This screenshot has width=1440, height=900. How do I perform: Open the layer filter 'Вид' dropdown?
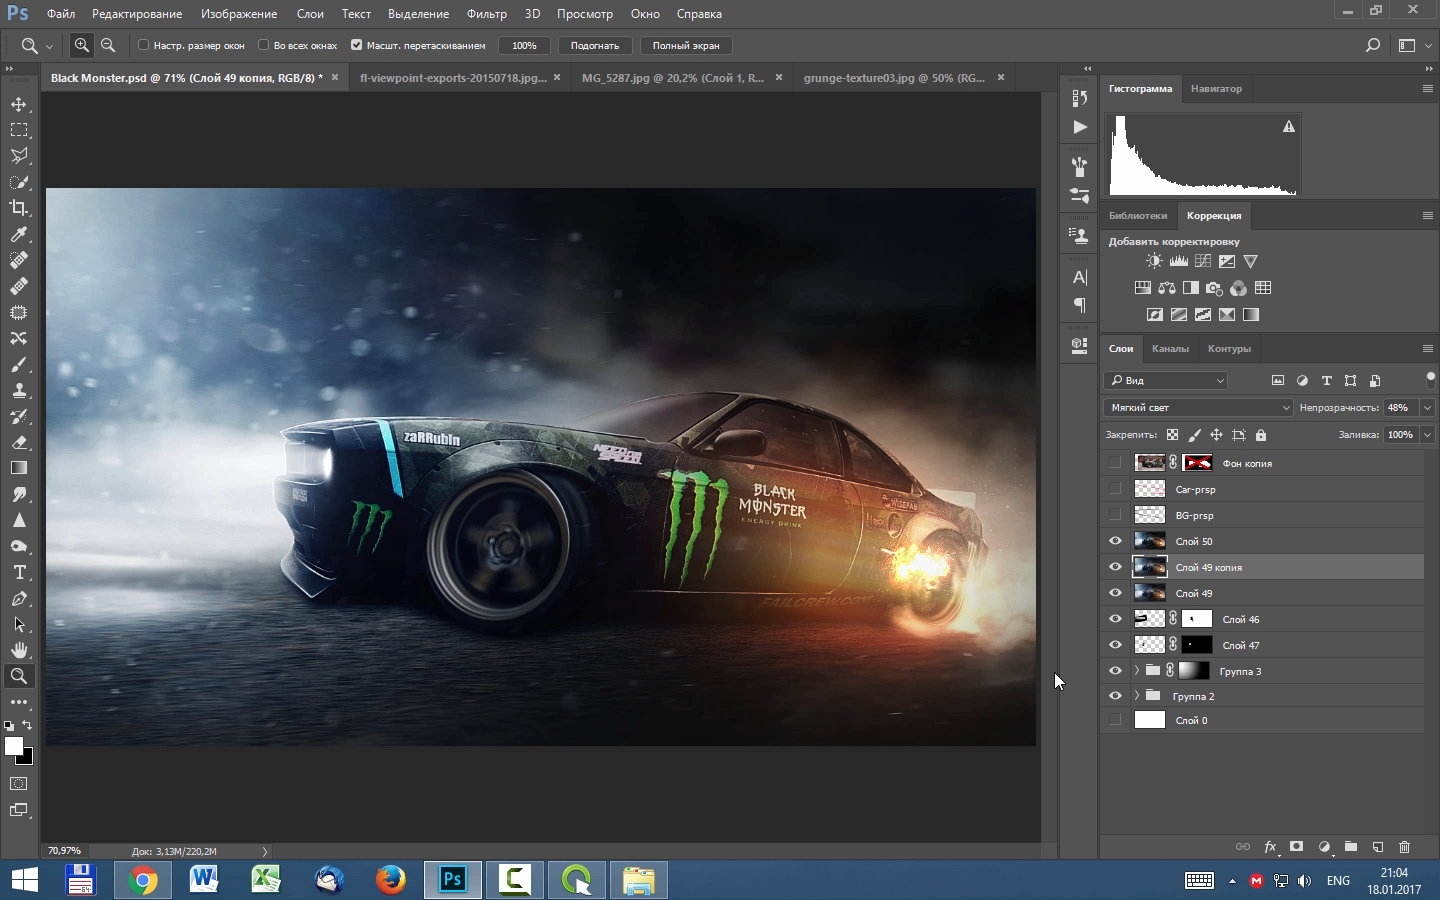(1166, 381)
